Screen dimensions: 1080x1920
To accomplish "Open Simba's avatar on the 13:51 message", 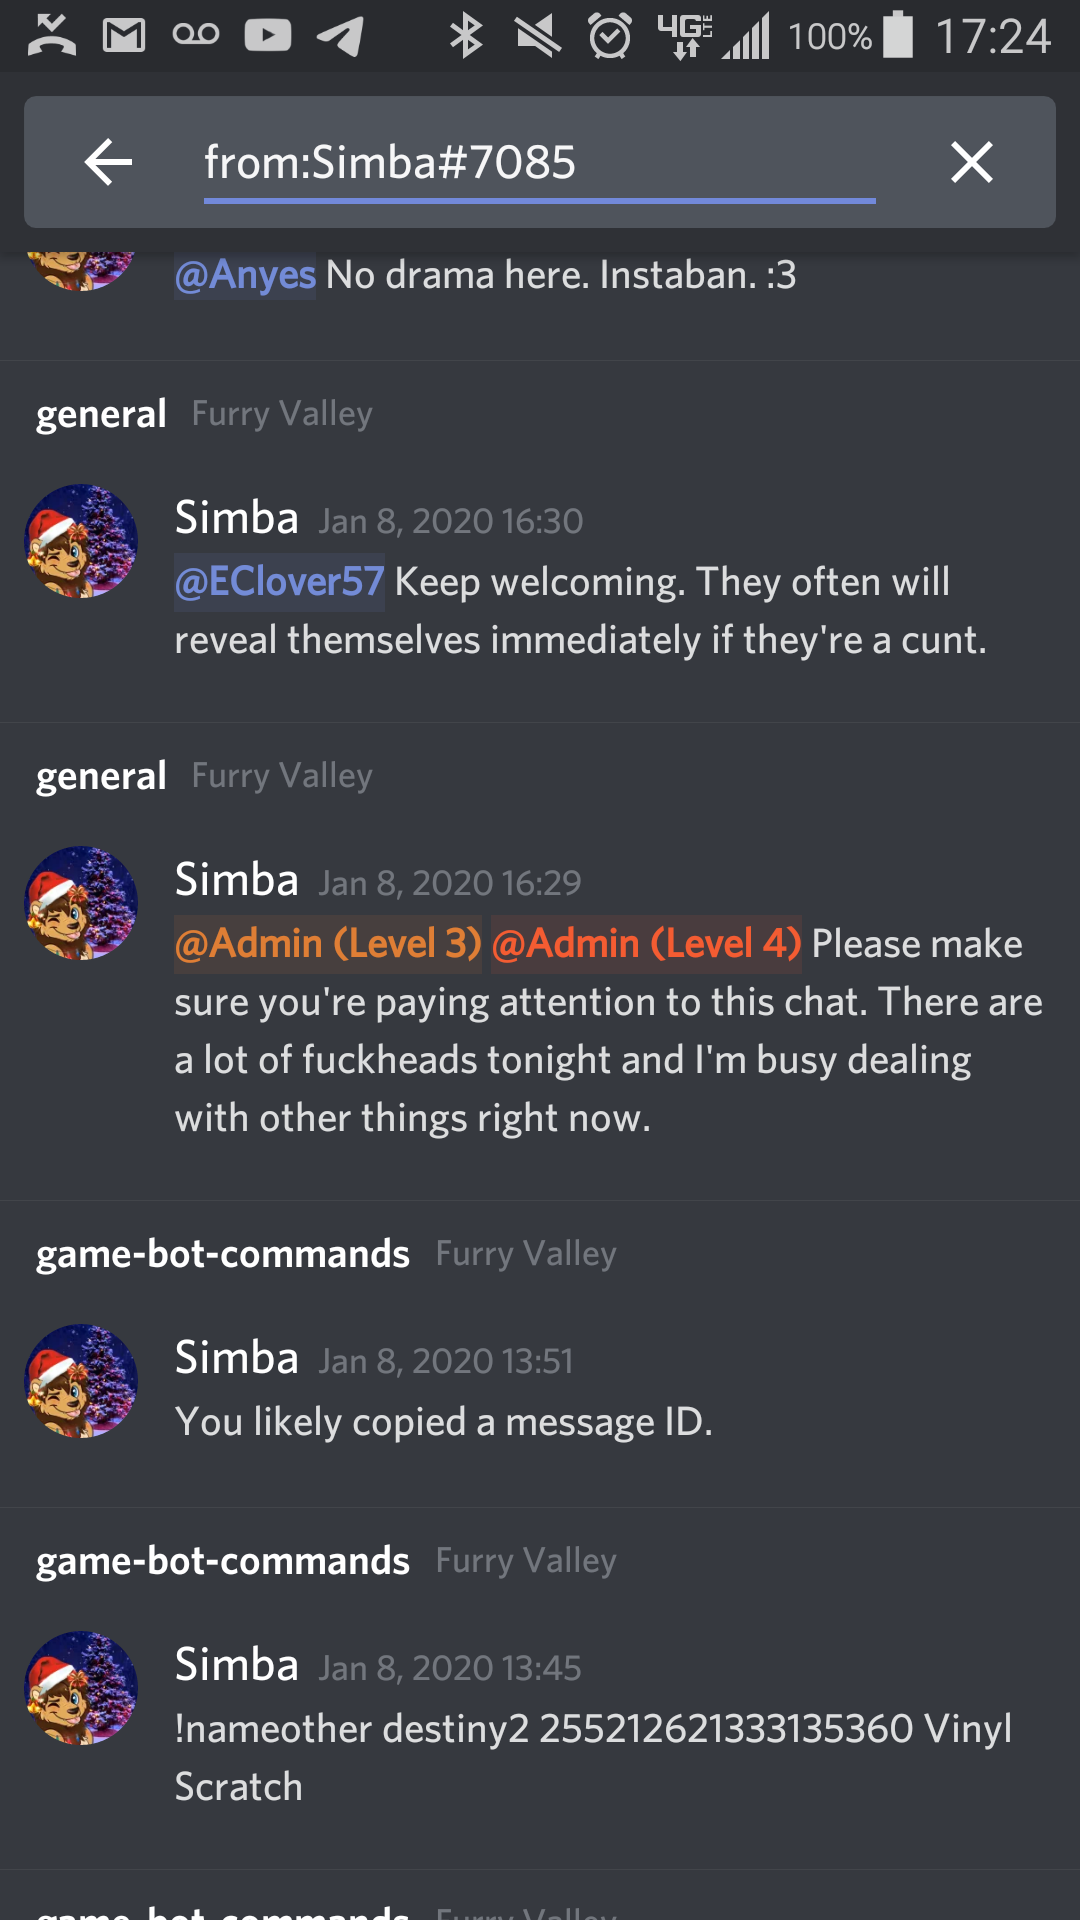I will (x=81, y=1381).
